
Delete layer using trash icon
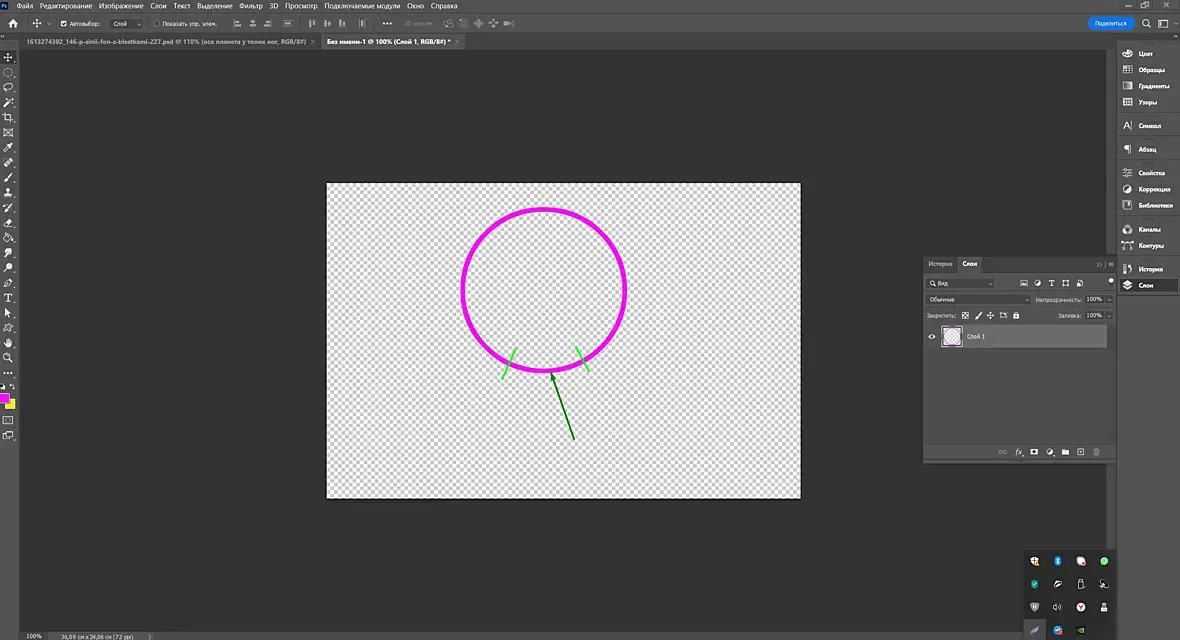[x=1096, y=452]
